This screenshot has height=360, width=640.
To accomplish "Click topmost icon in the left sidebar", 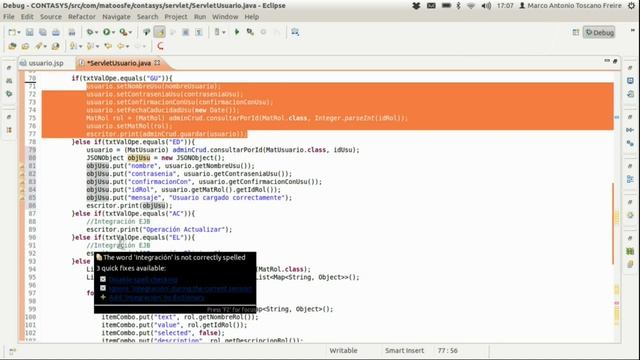I will point(9,68).
